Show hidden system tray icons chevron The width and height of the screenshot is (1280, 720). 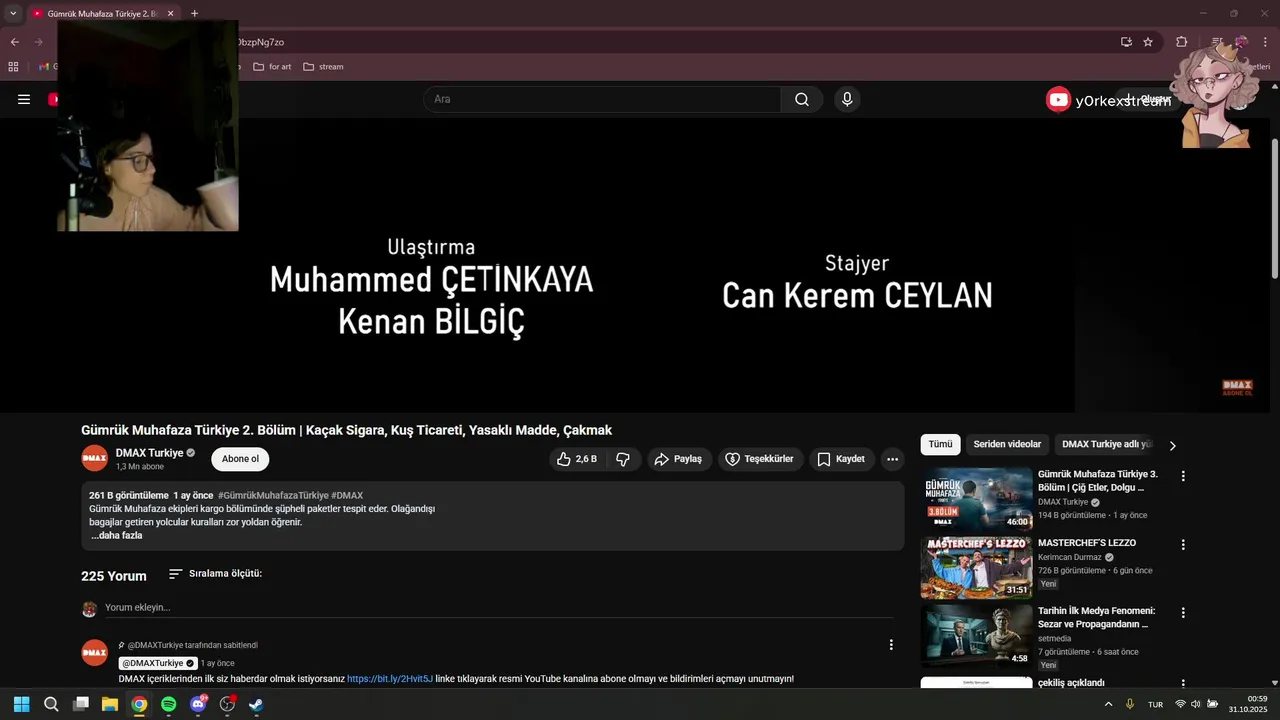pos(1107,704)
